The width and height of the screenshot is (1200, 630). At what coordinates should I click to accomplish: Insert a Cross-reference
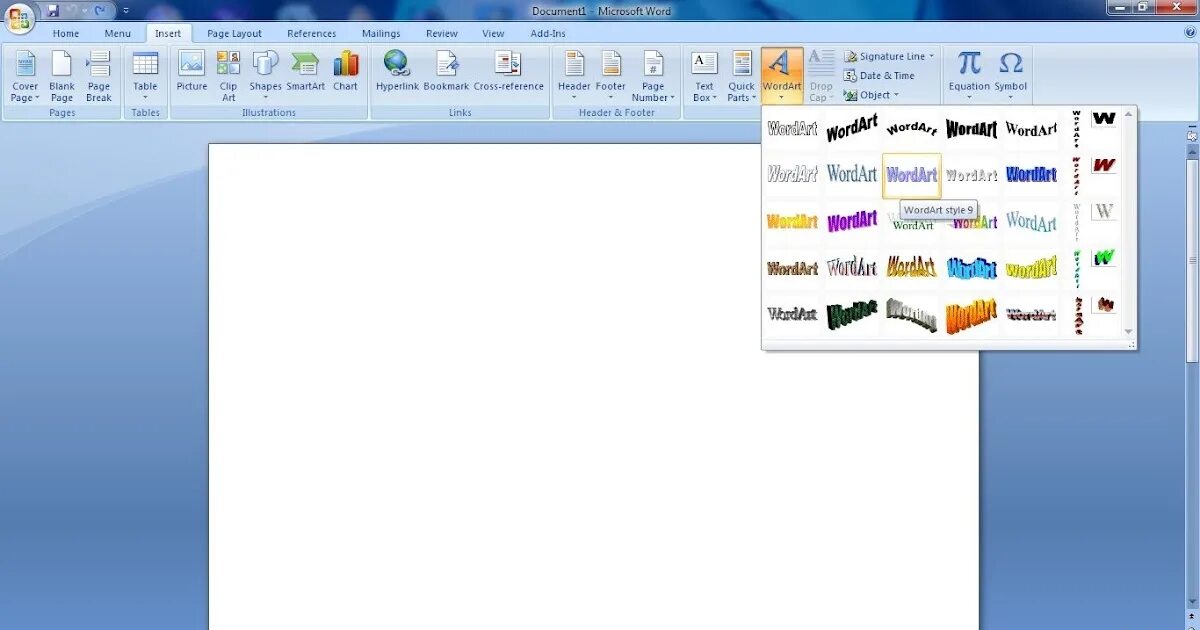508,72
